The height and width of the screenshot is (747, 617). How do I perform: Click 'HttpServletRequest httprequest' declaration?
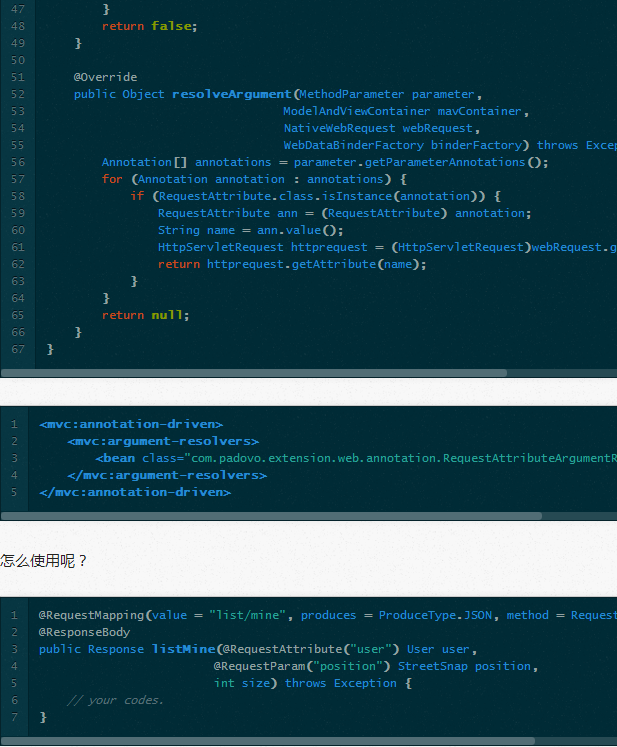pos(263,247)
